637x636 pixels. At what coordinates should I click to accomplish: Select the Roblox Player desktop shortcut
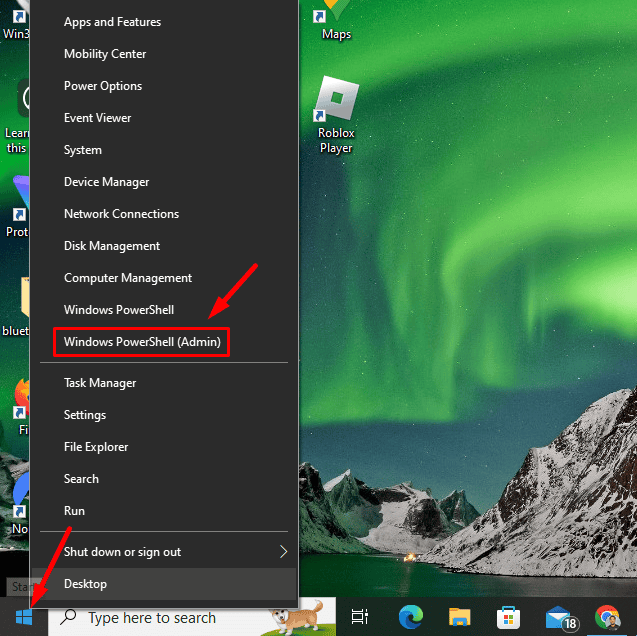click(336, 116)
